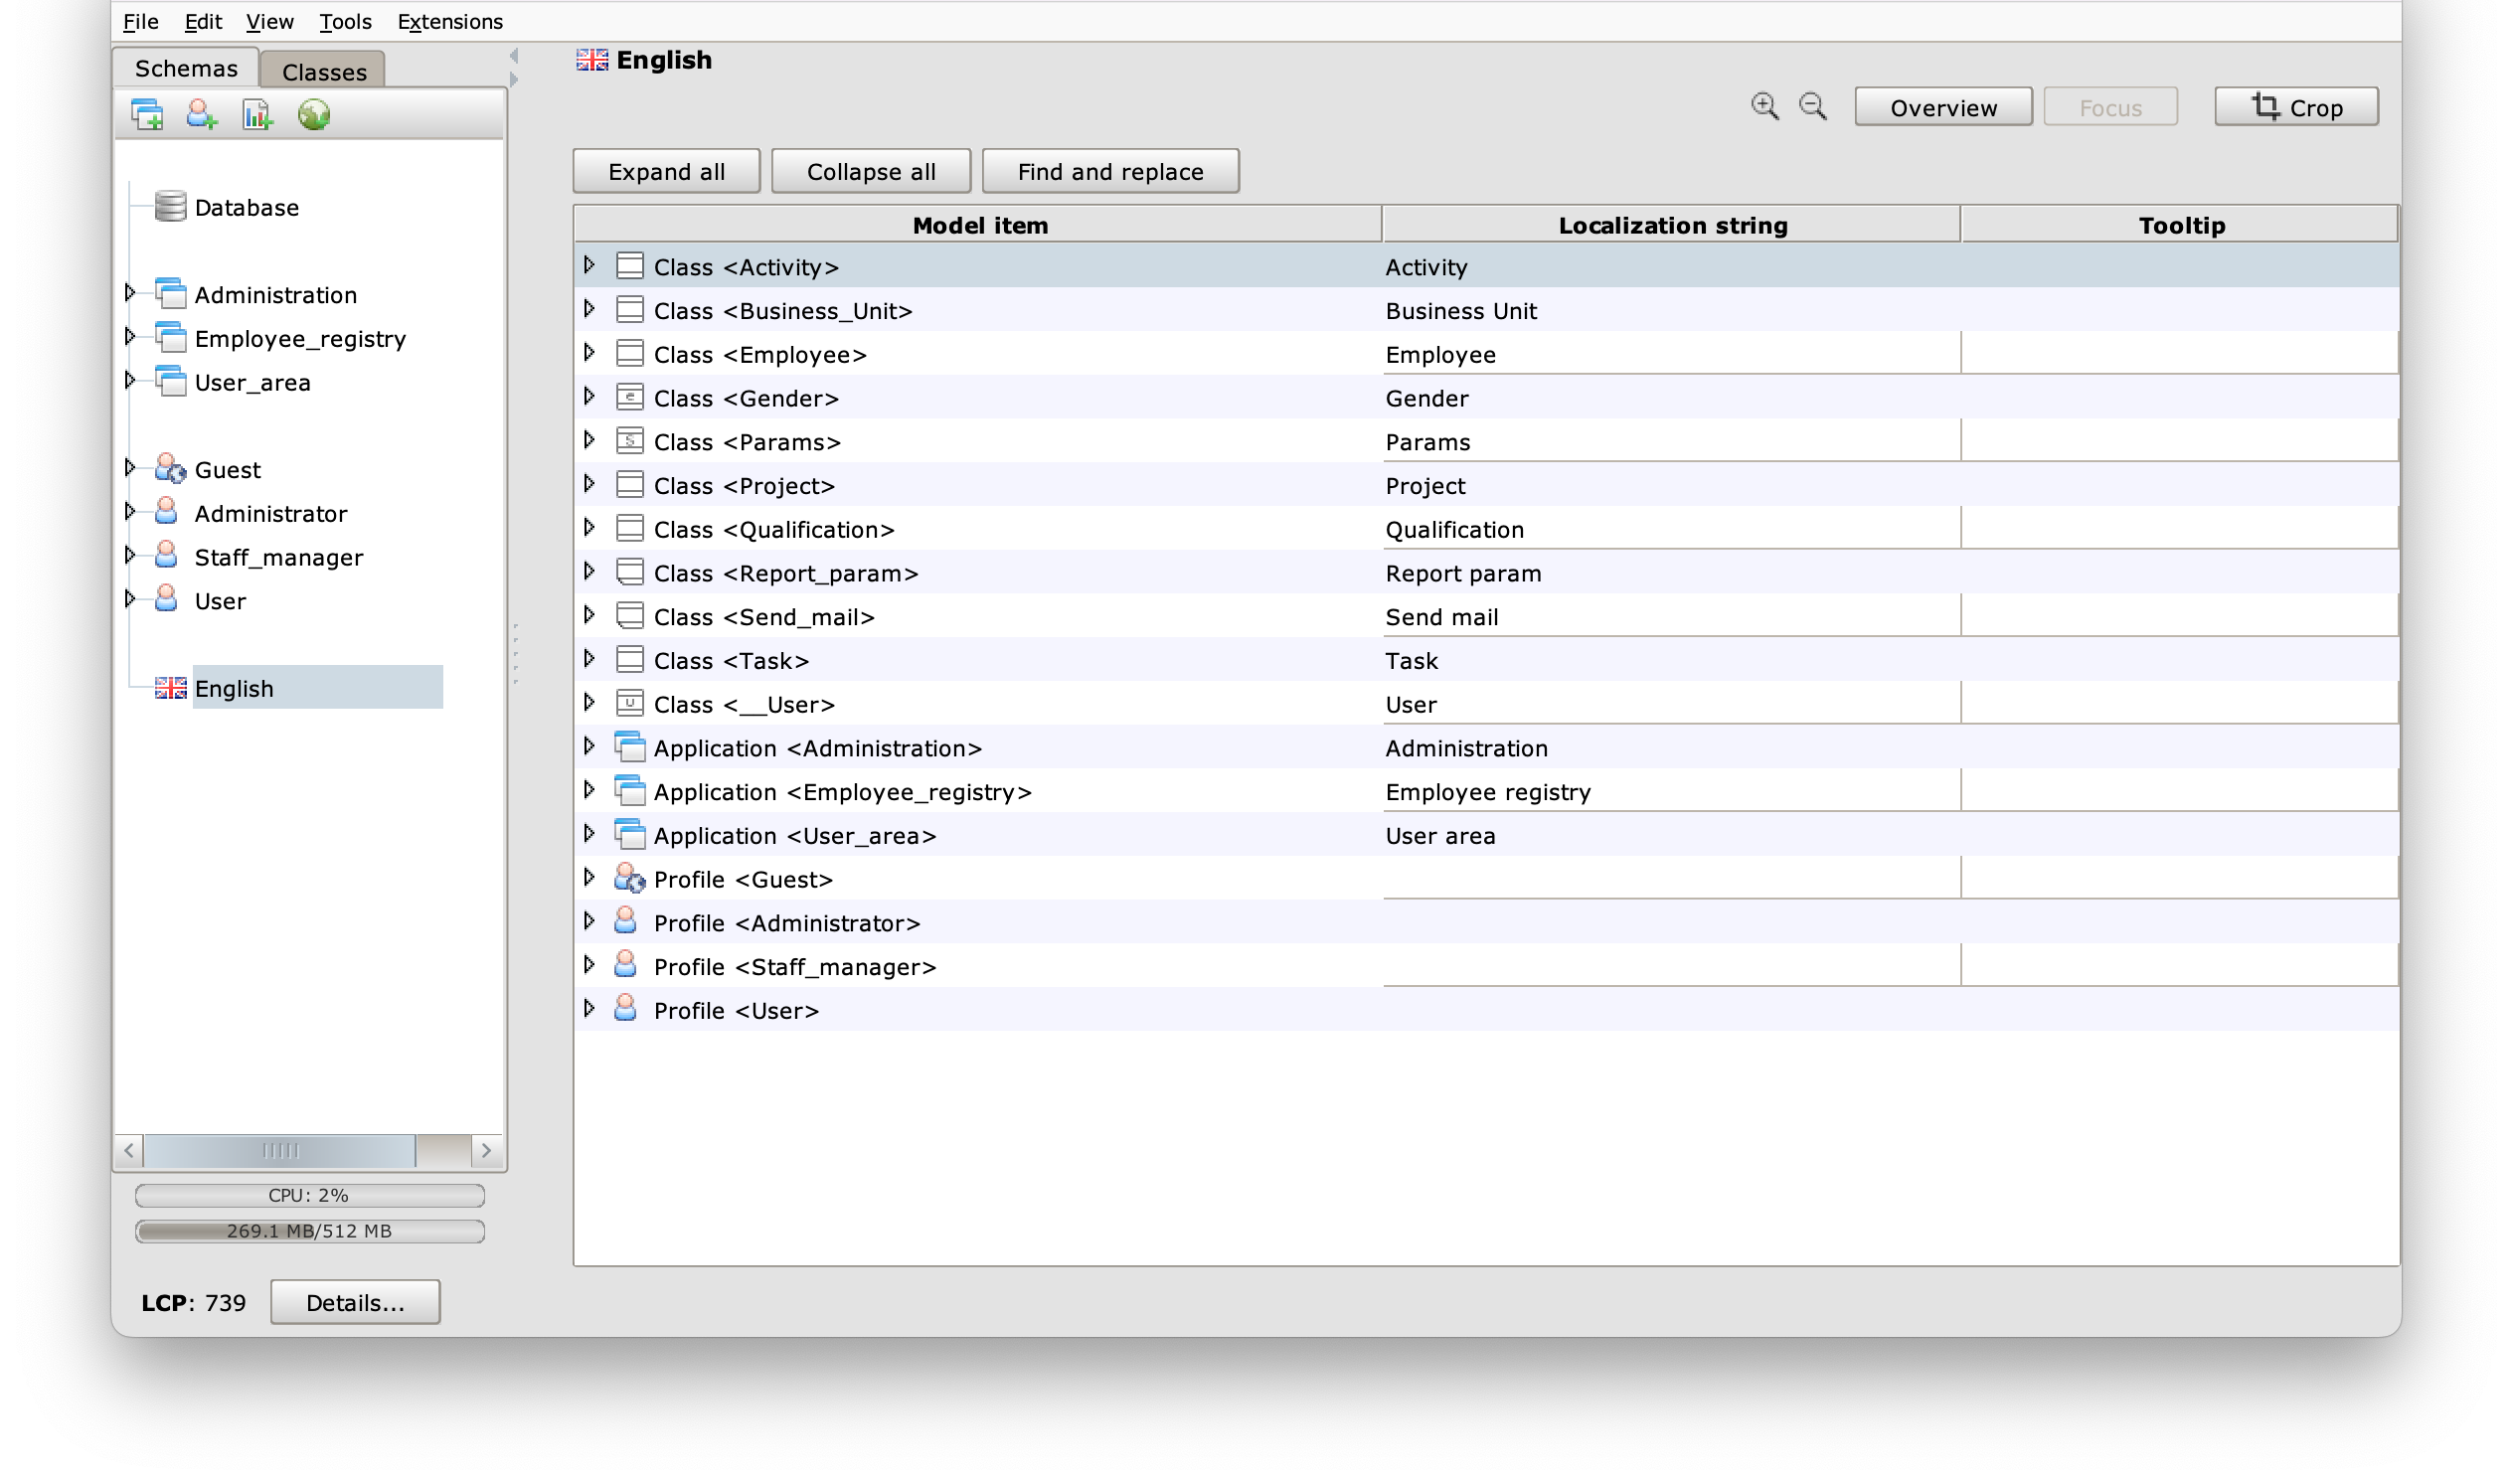Switch to the Classes tab

[323, 71]
